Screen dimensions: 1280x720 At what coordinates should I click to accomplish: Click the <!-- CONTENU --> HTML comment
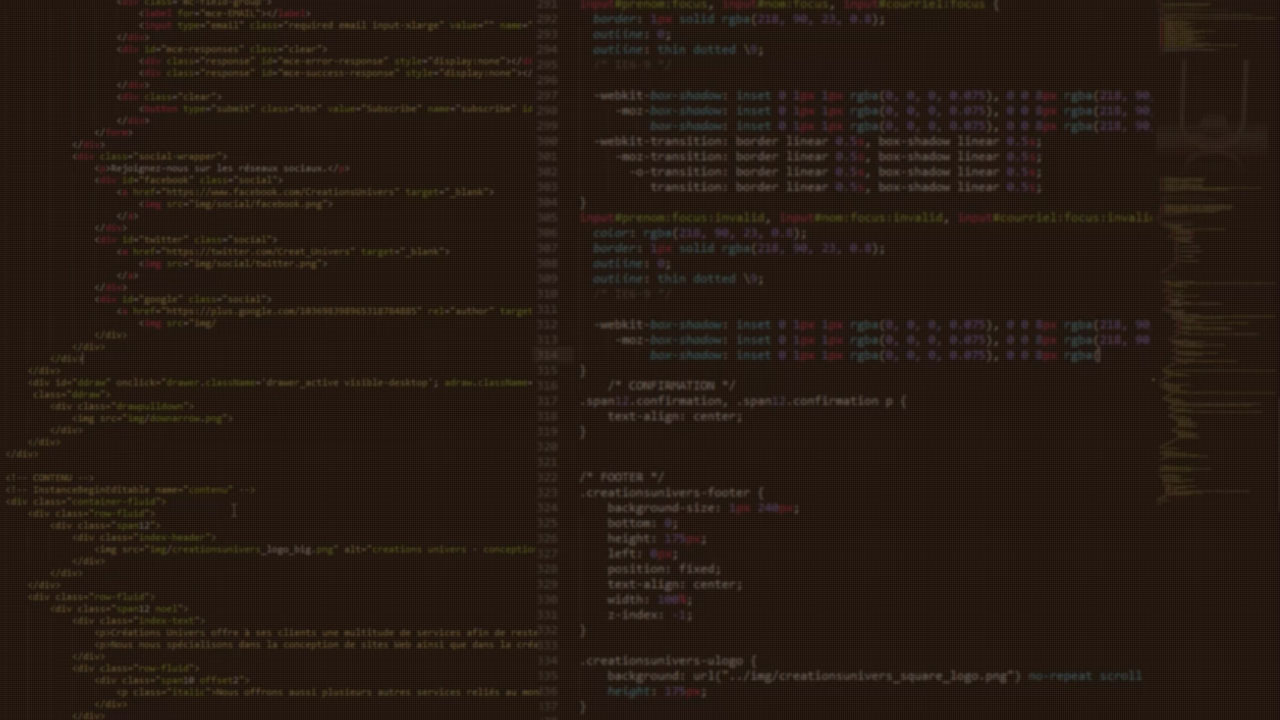(x=50, y=478)
